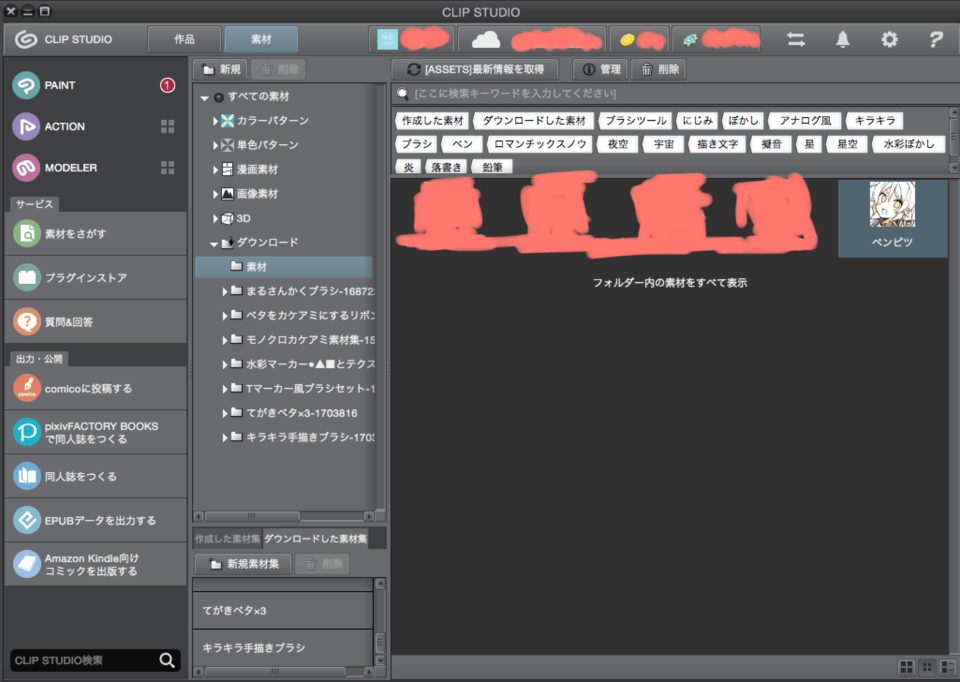Viewport: 960px width, 682px height.
Task: Select Tマーカー風ブラシセット folder row
Action: click(x=298, y=388)
